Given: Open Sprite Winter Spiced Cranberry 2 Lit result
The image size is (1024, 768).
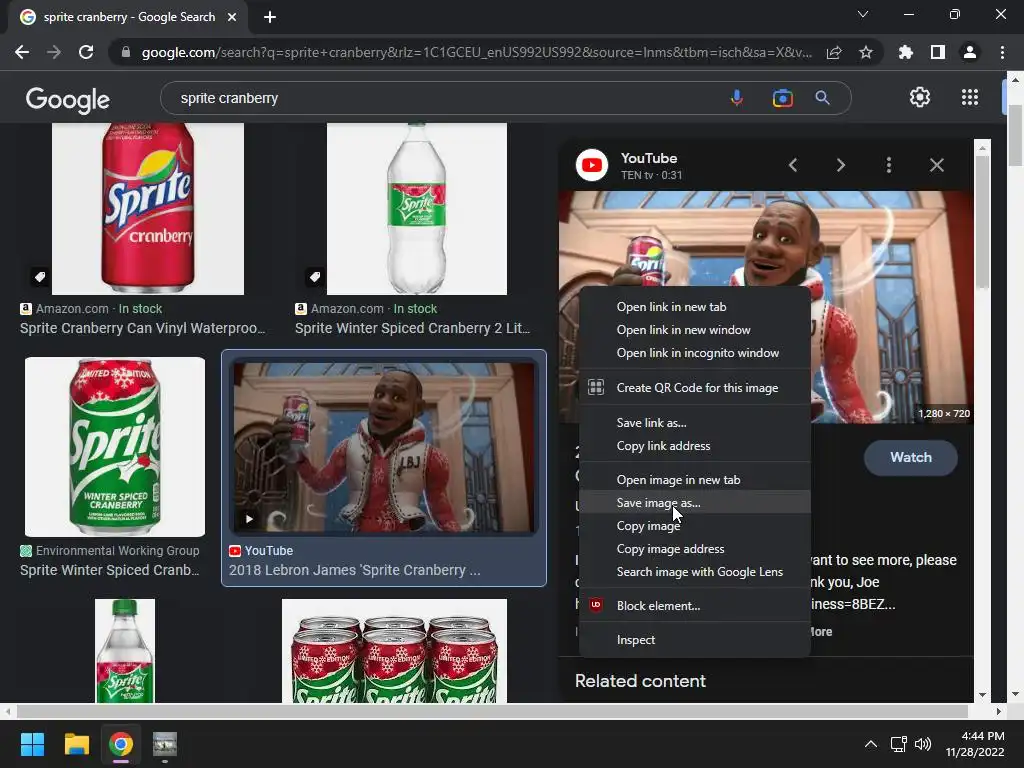Looking at the screenshot, I should pos(412,328).
